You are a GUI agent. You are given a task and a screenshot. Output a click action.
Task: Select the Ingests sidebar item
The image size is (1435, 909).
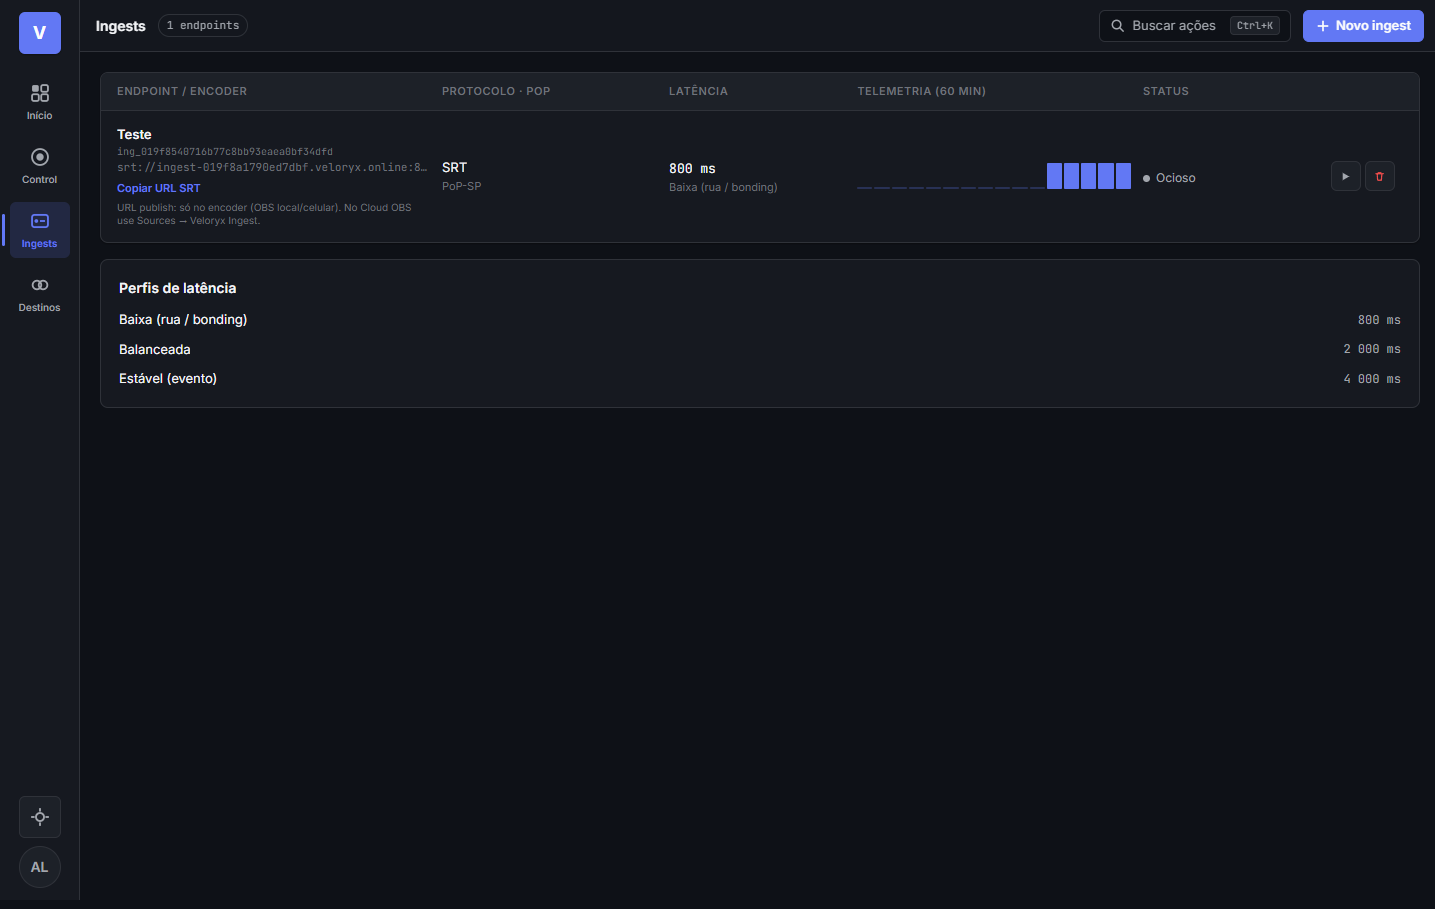(40, 230)
